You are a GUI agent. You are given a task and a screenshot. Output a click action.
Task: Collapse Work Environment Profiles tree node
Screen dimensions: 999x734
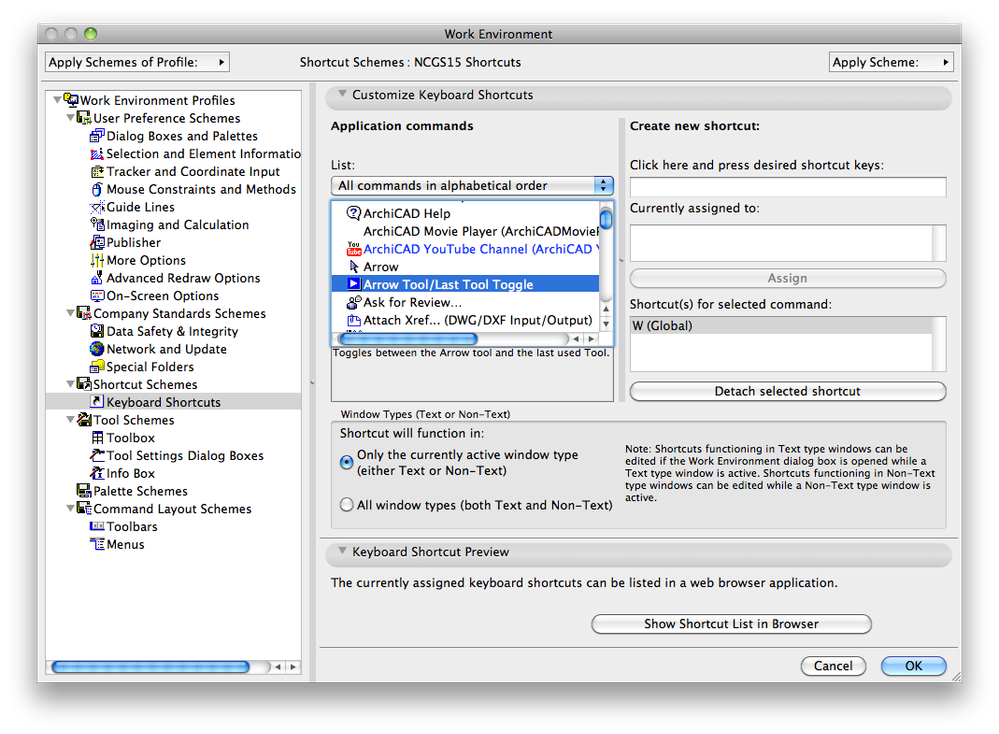[57, 100]
